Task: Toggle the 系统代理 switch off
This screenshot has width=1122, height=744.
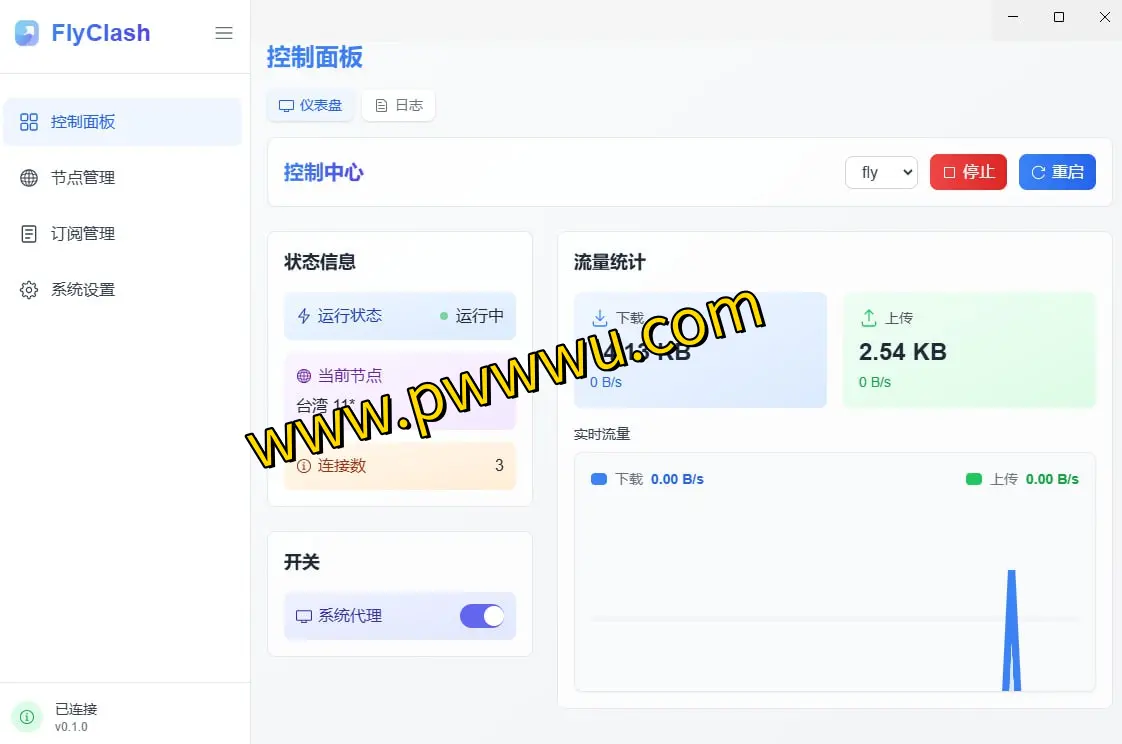Action: [x=482, y=616]
